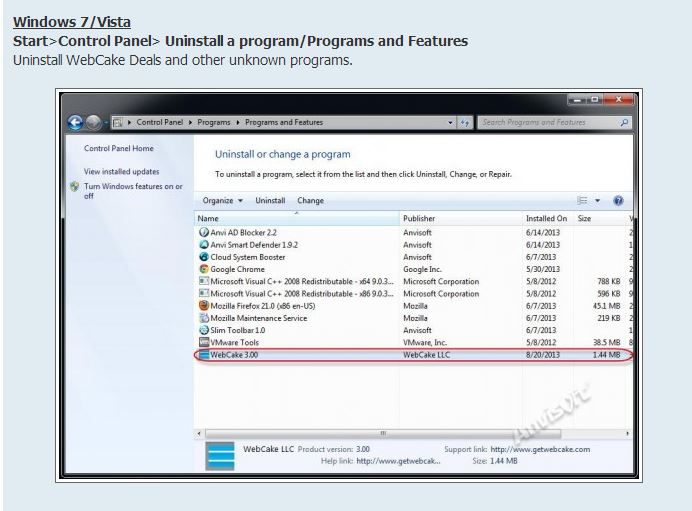Open the getwebcak... help link
Screen dimensions: 692x511
click(398, 461)
